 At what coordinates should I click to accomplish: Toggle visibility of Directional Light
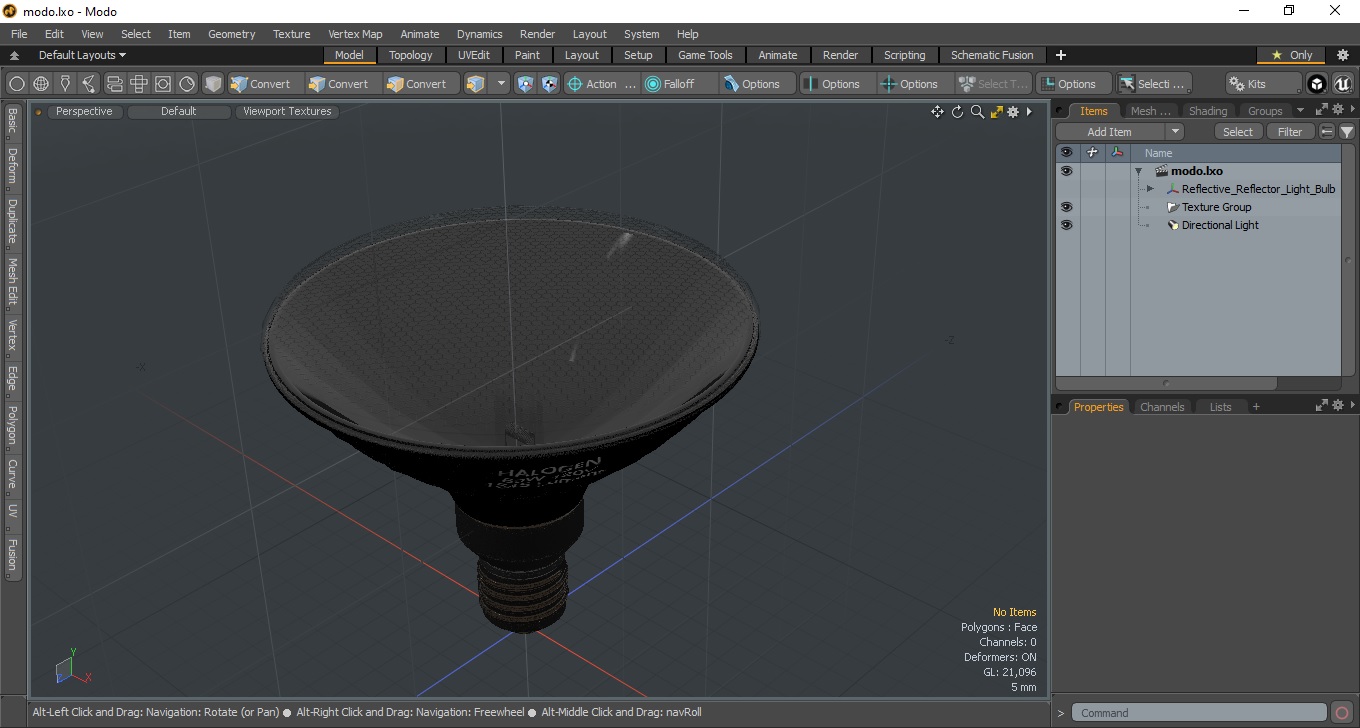click(1066, 225)
